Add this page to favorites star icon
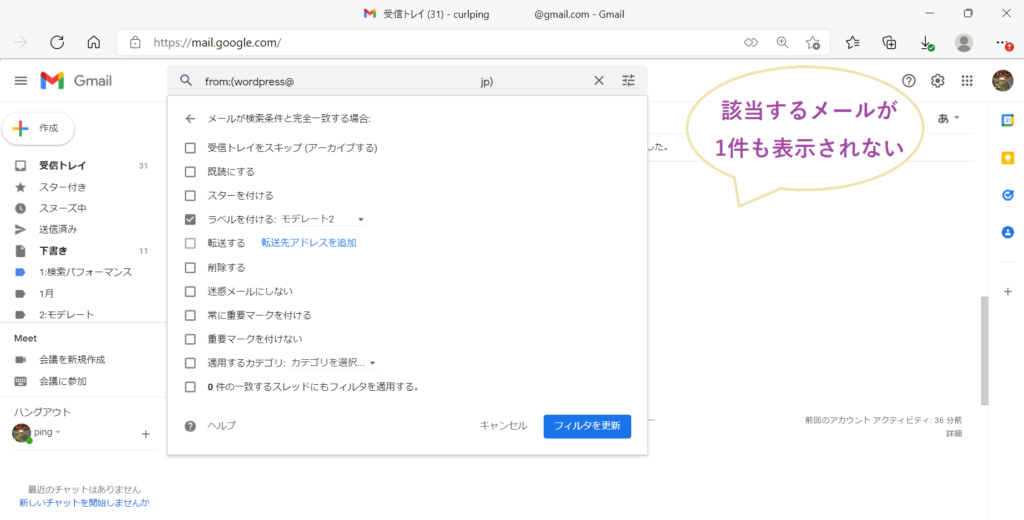This screenshot has width=1024, height=520. (x=812, y=42)
